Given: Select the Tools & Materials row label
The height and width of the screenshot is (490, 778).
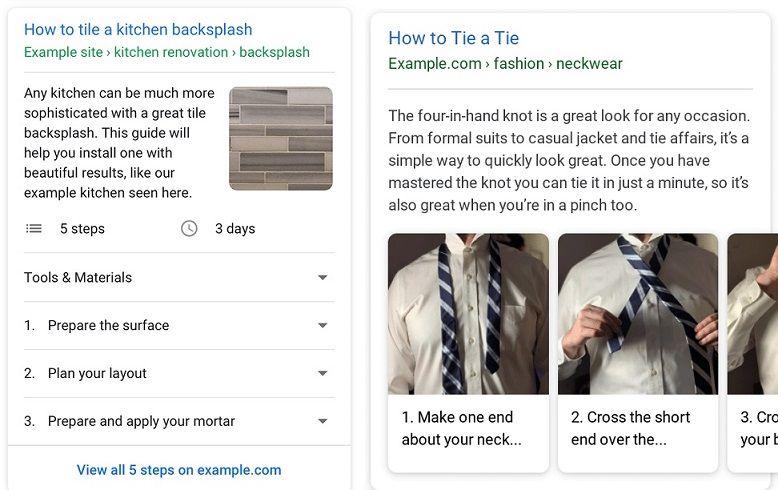Looking at the screenshot, I should [x=78, y=277].
